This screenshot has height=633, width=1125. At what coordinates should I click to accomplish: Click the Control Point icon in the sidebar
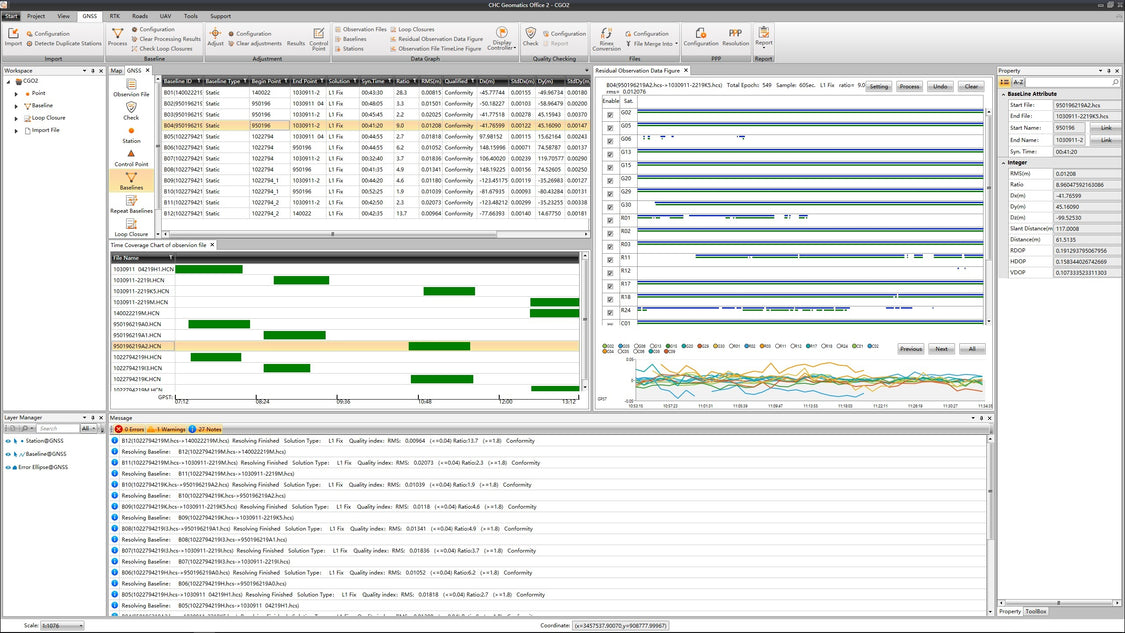(131, 159)
